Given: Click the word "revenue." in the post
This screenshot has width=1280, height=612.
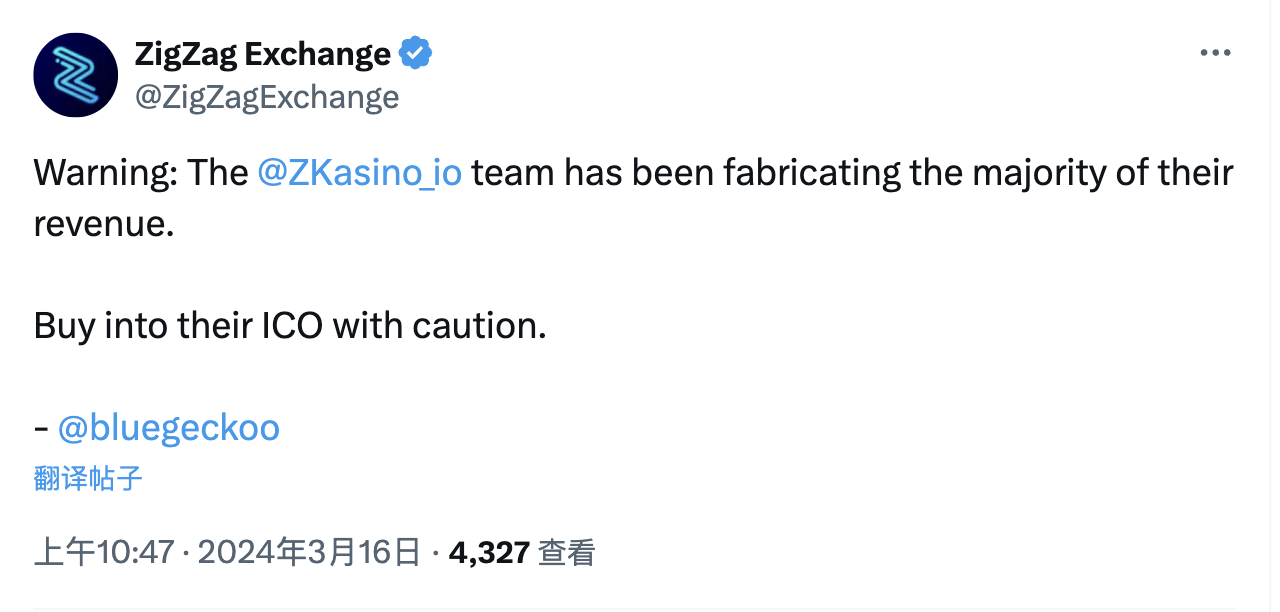Looking at the screenshot, I should click(104, 224).
